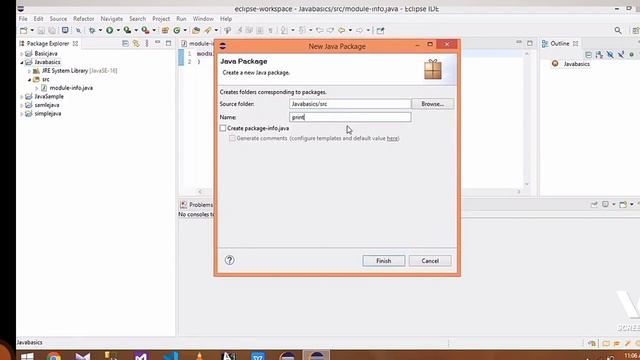
Task: Click the Outline sort icon
Action: 599,54
